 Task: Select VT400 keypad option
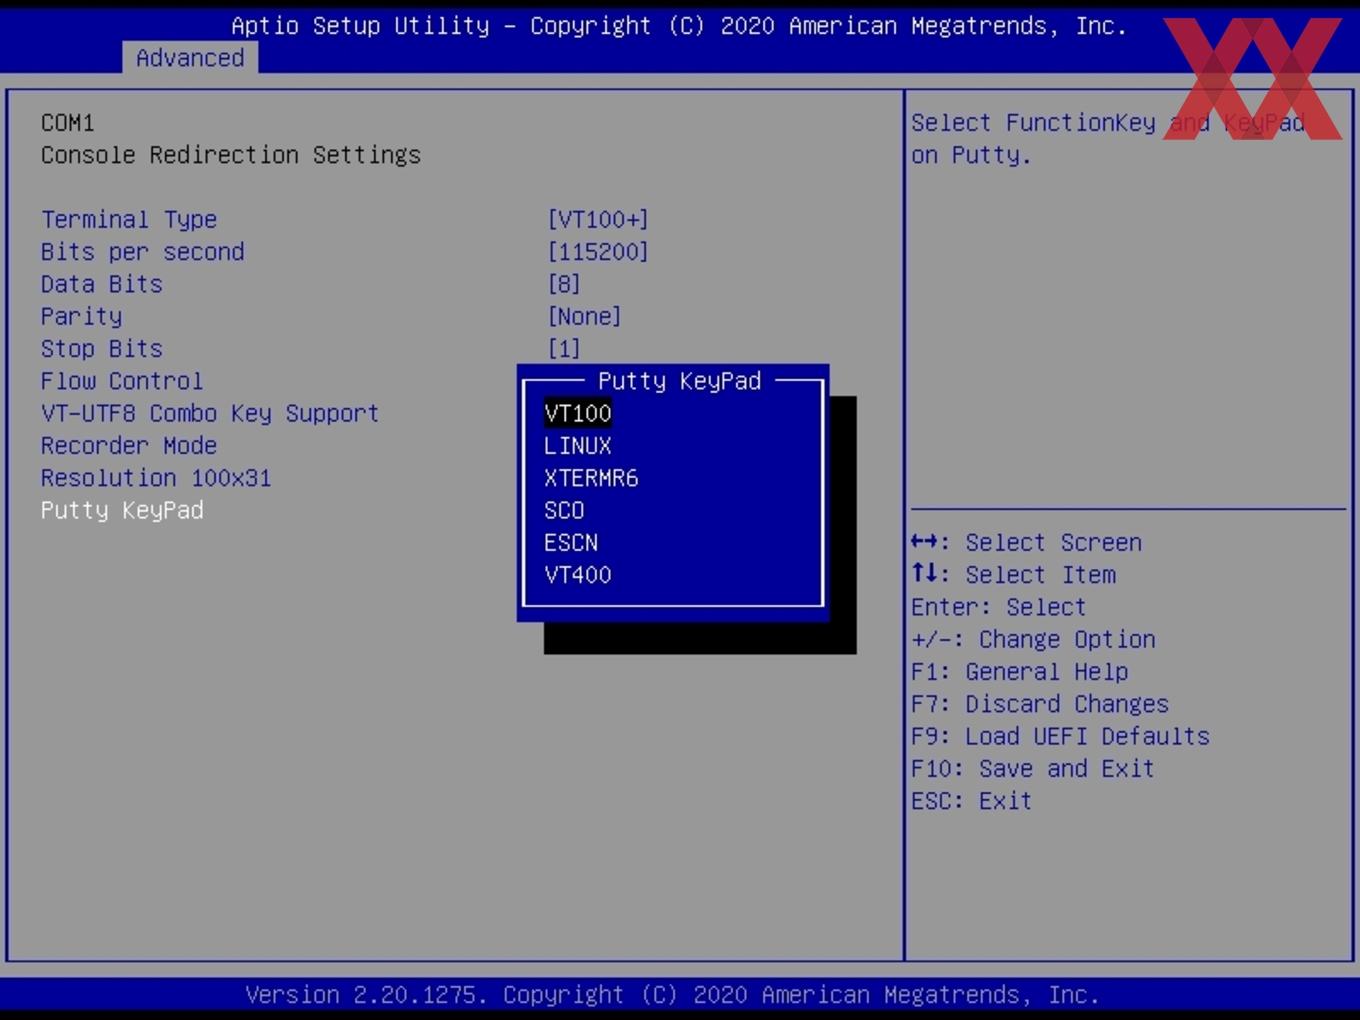[578, 575]
